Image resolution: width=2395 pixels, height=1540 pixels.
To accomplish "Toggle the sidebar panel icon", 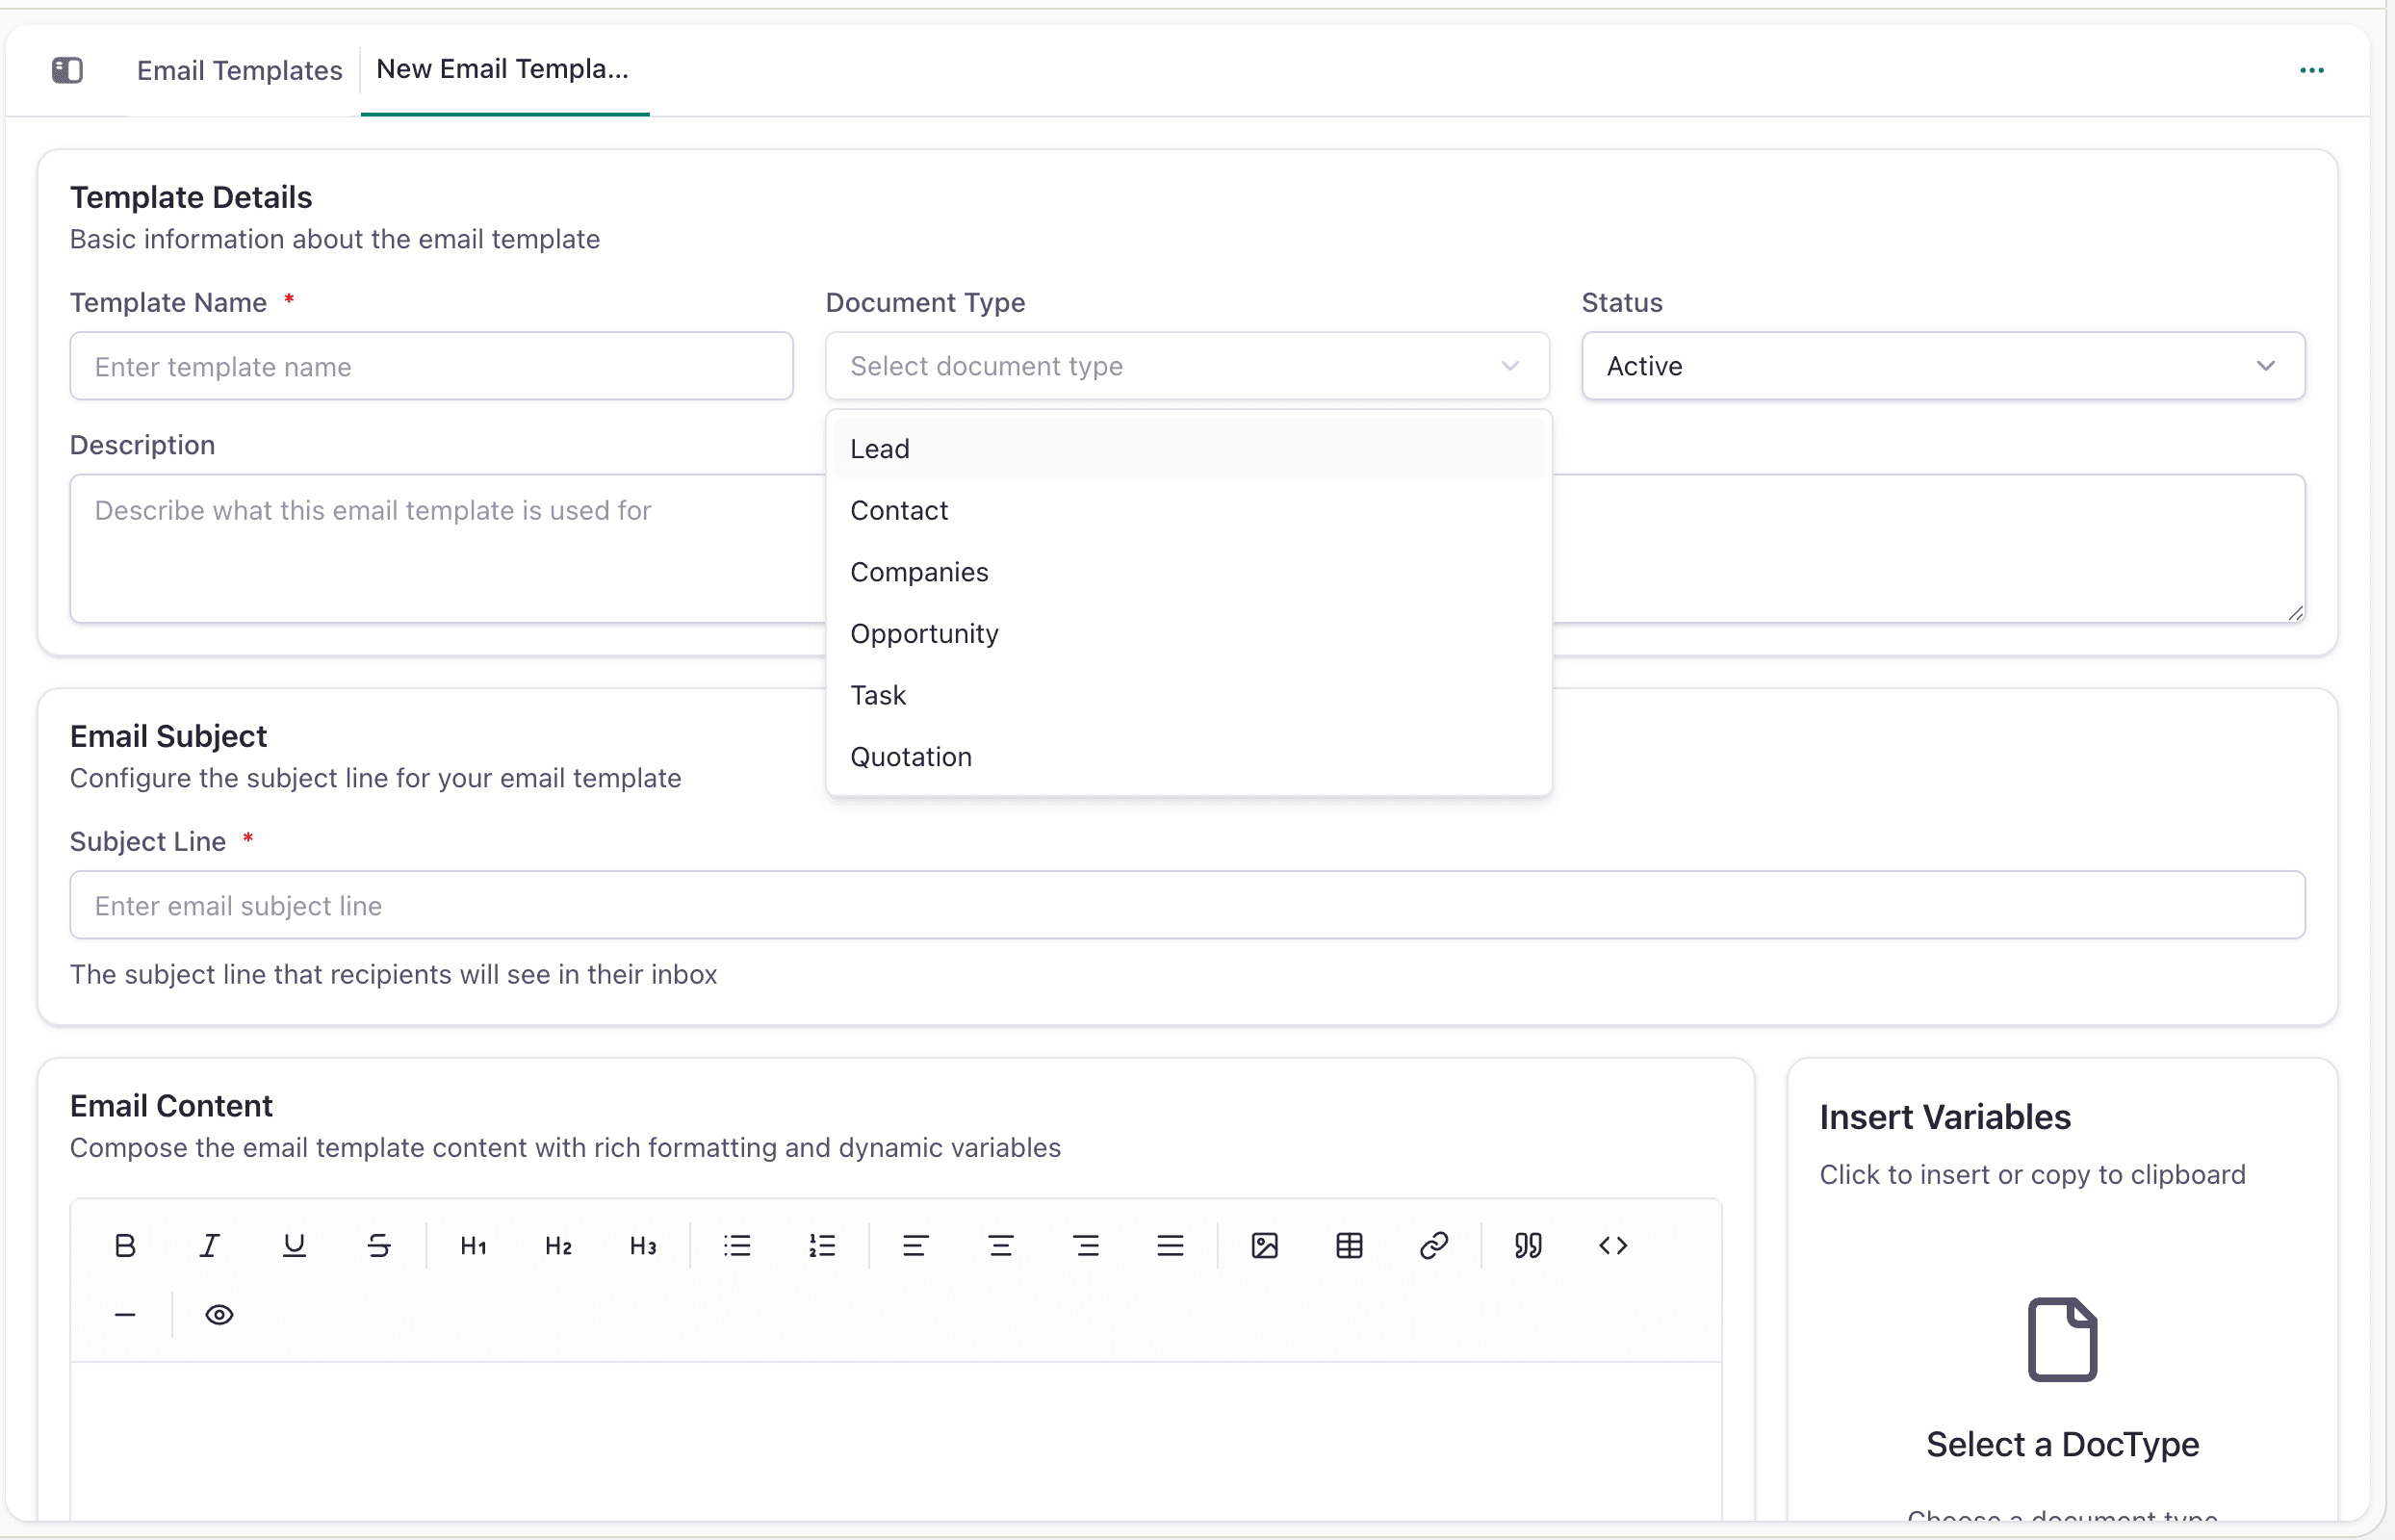I will 67,70.
